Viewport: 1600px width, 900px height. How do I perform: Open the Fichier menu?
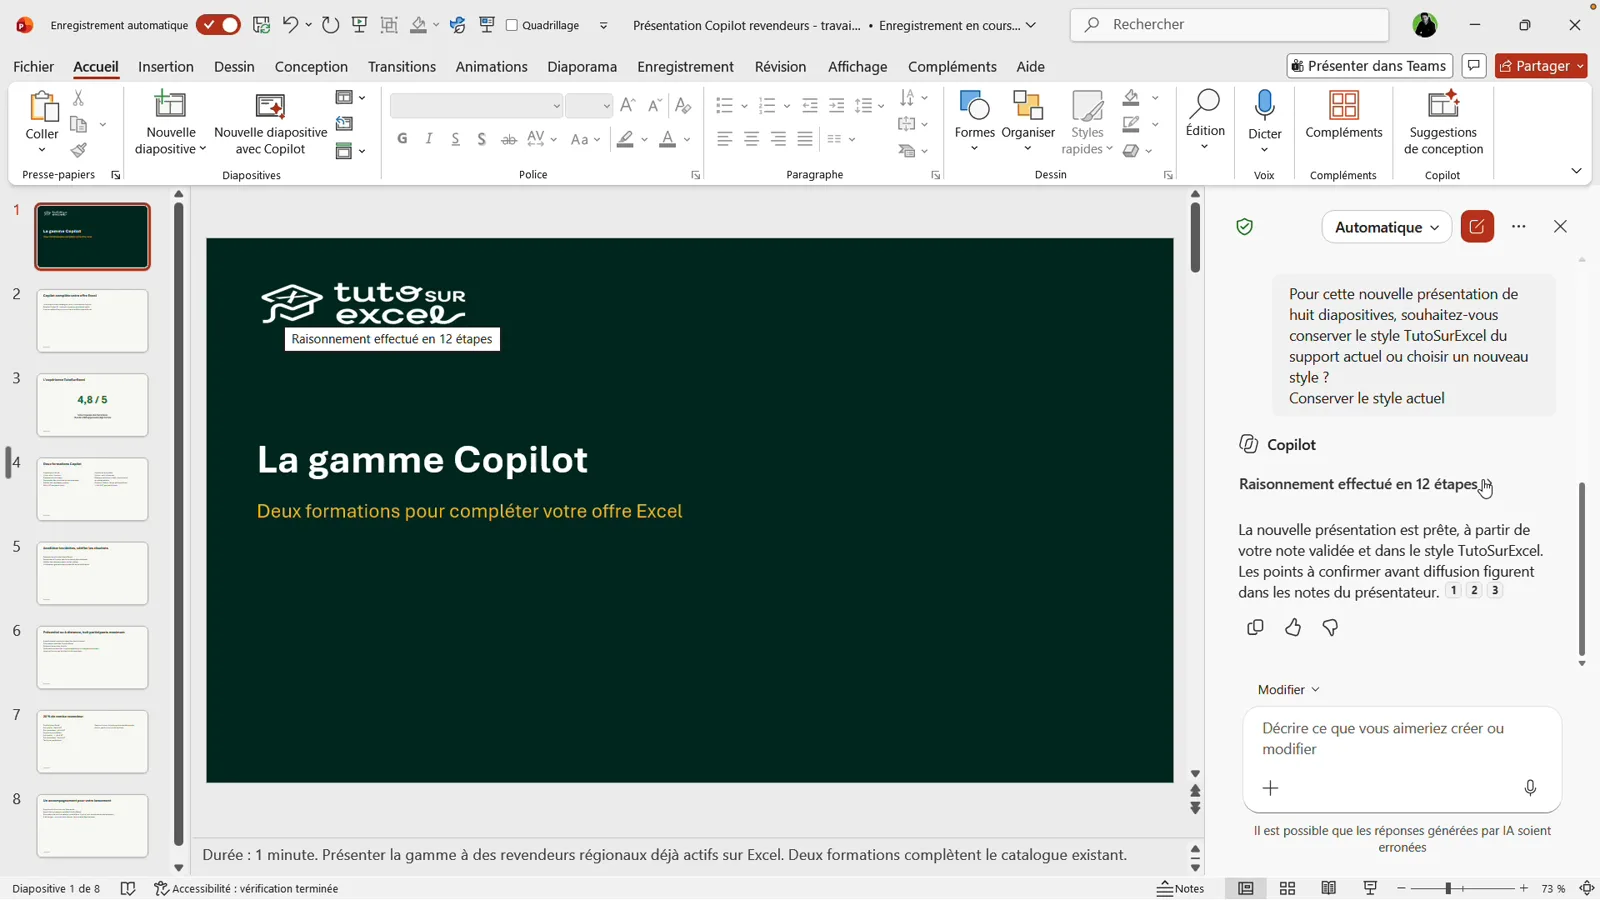[34, 67]
